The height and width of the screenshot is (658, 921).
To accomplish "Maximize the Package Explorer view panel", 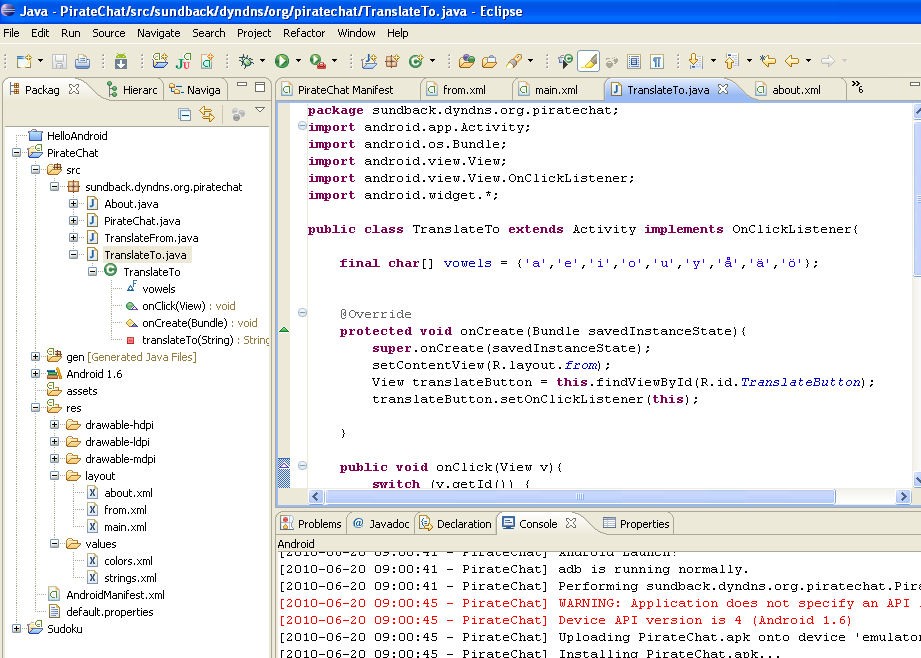I will pyautogui.click(x=260, y=87).
